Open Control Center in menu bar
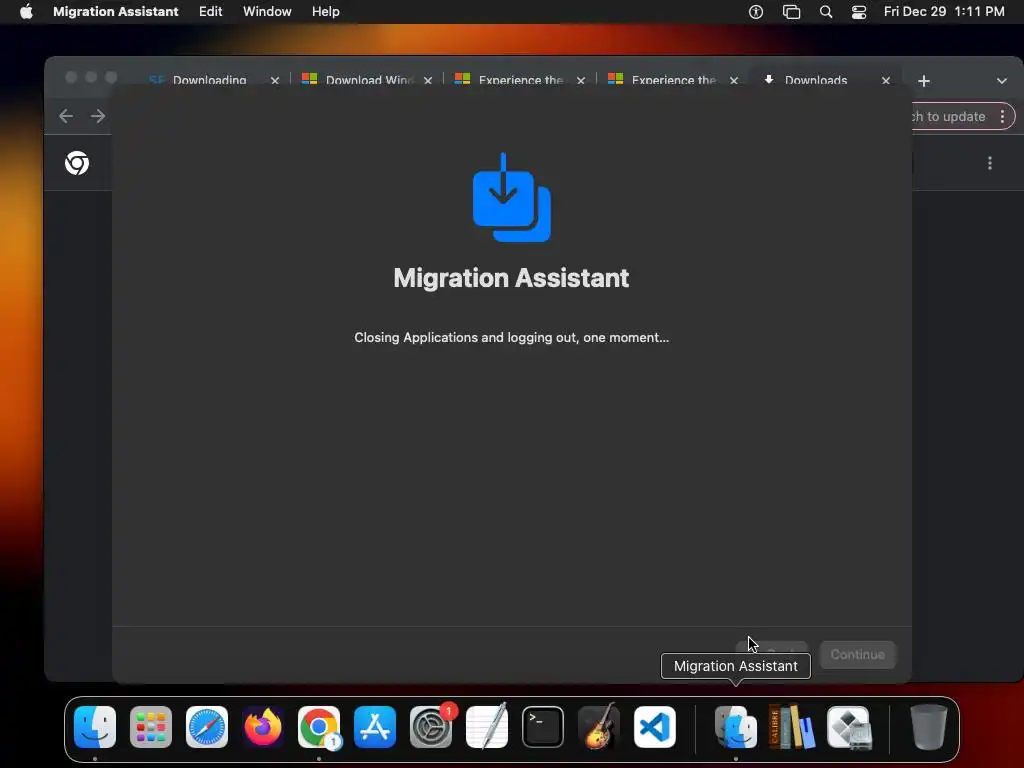 tap(859, 12)
